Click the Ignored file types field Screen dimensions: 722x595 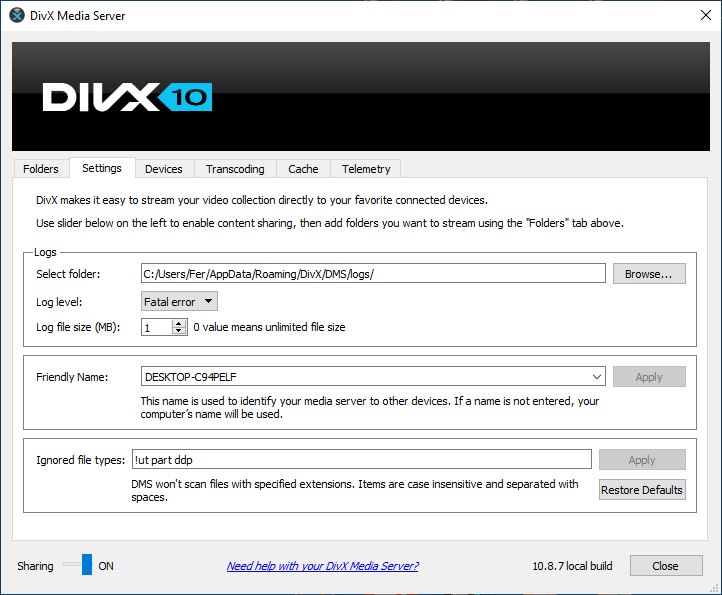pyautogui.click(x=361, y=460)
